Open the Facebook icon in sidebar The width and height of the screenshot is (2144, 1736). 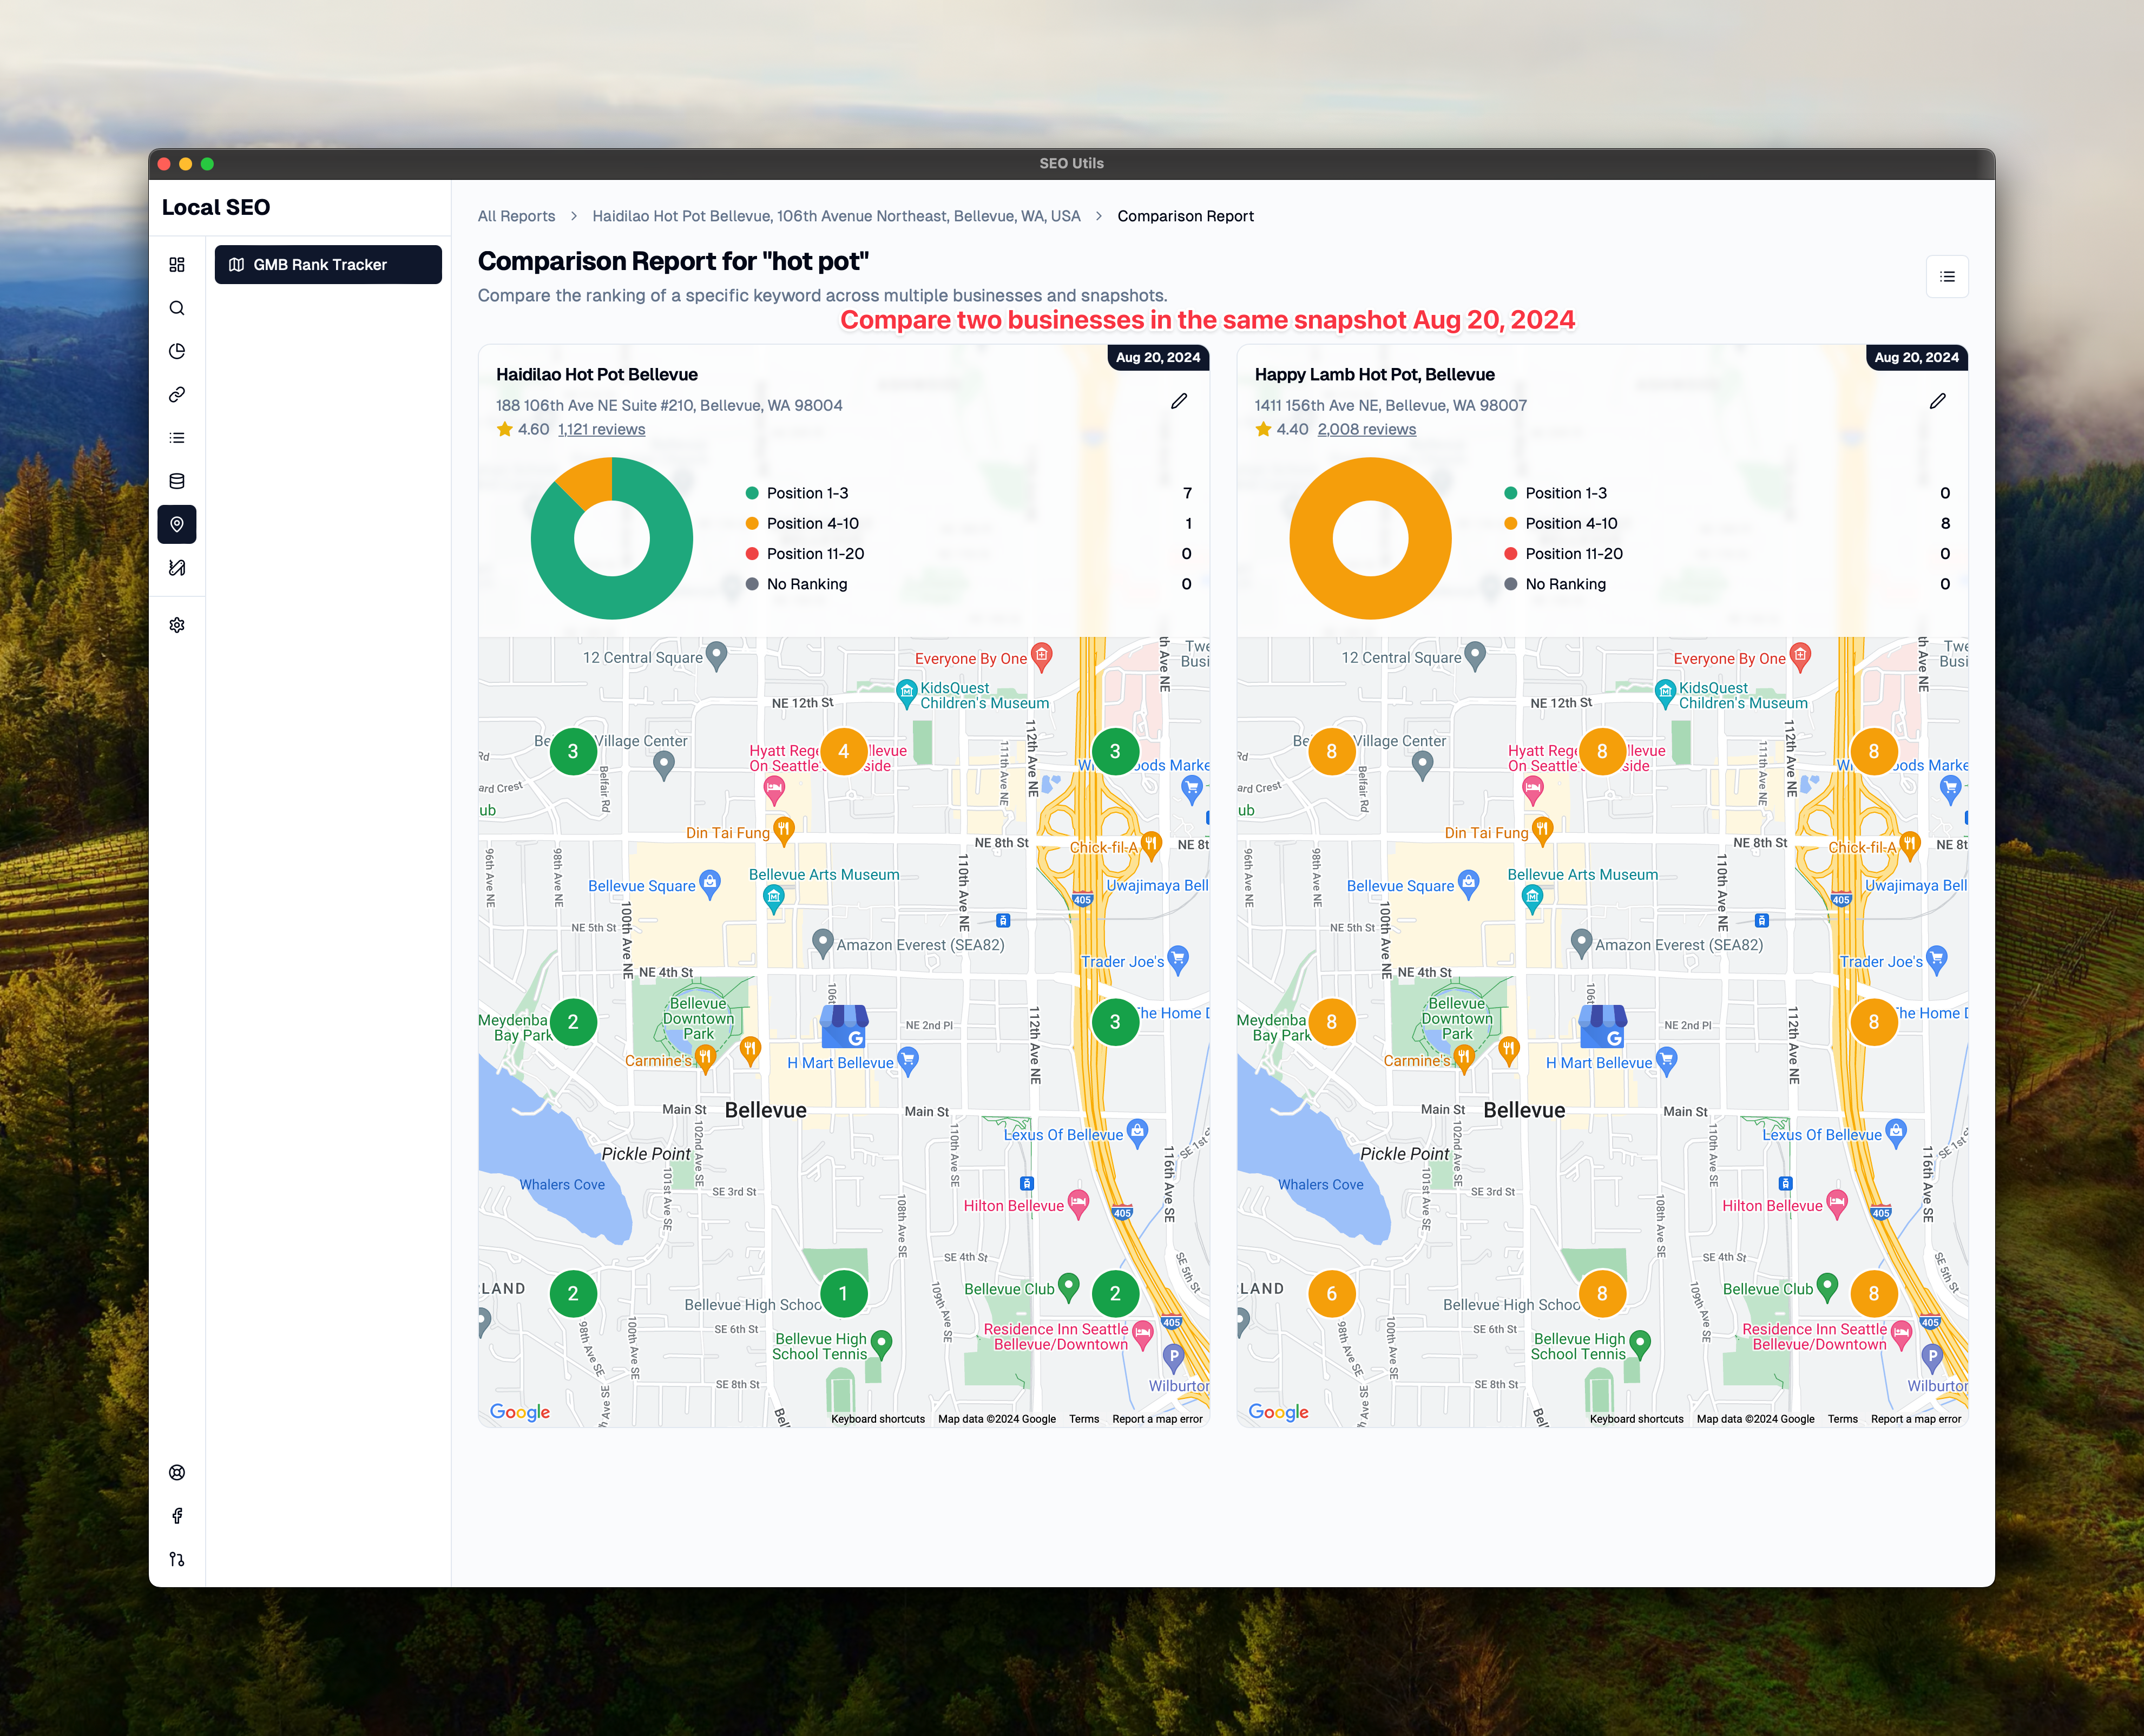(177, 1516)
